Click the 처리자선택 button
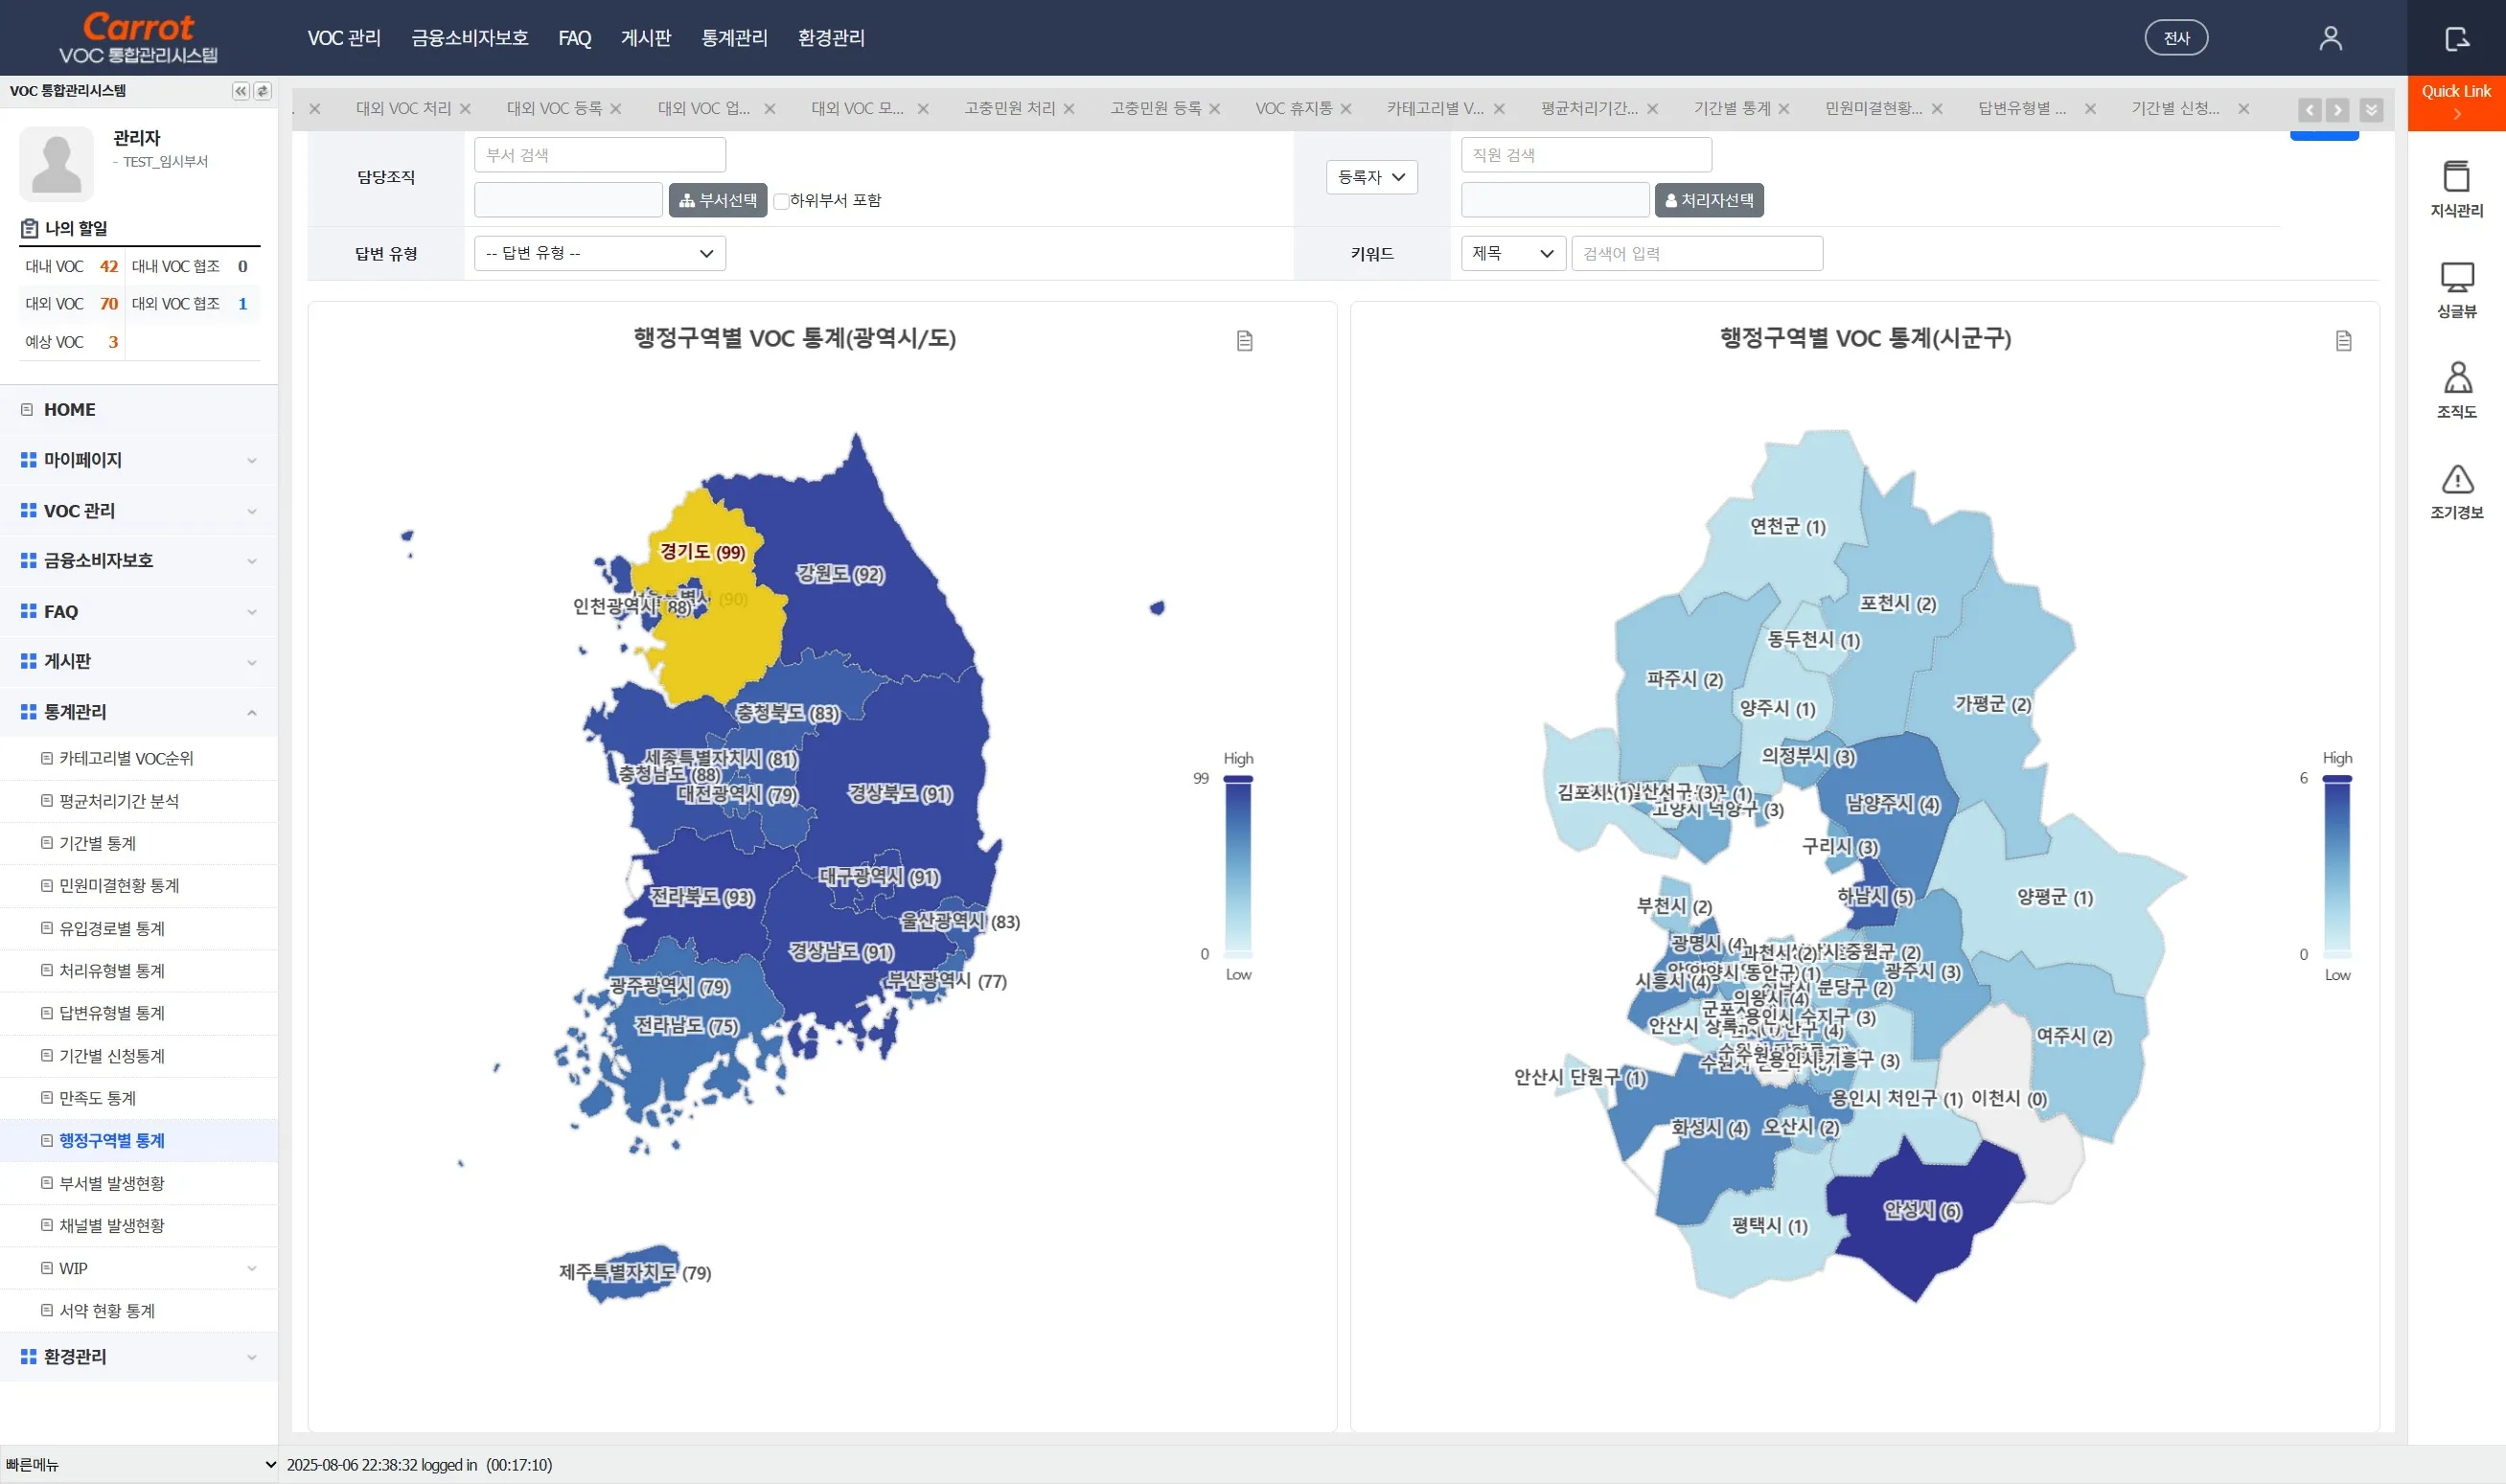 tap(1709, 200)
